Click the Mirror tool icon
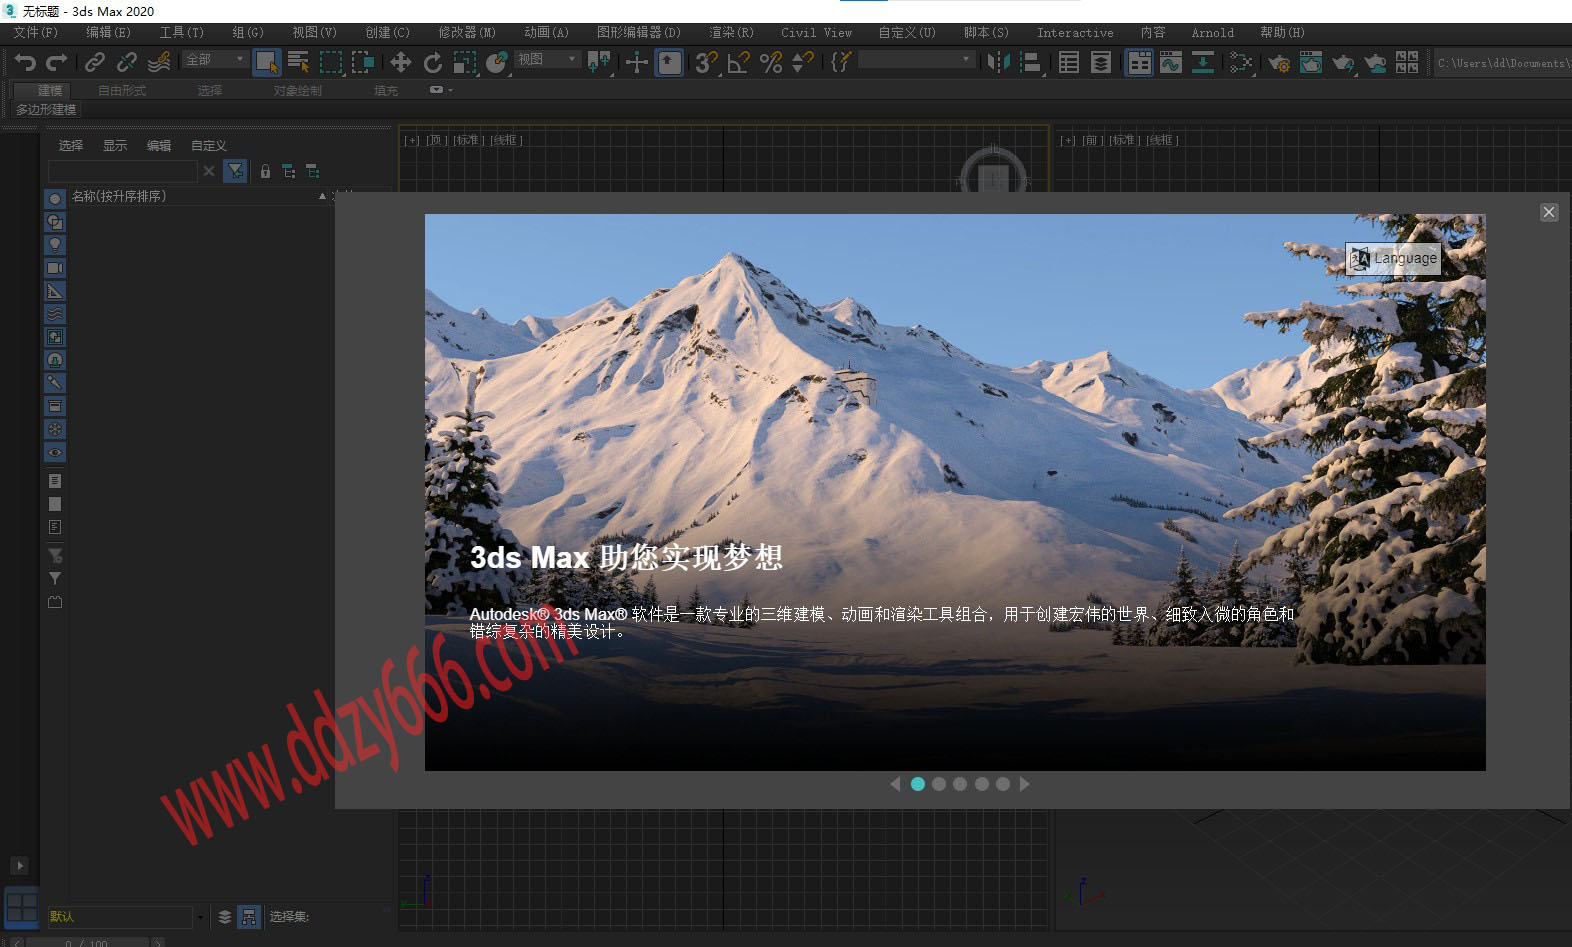Viewport: 1572px width, 947px height. [997, 63]
